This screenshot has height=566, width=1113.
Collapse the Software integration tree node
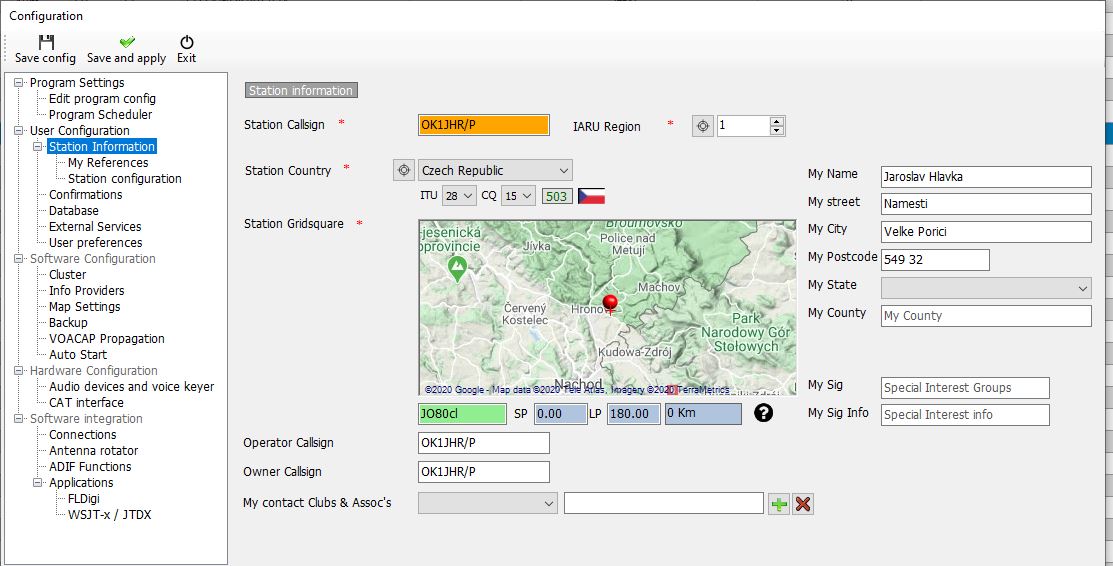tap(18, 418)
